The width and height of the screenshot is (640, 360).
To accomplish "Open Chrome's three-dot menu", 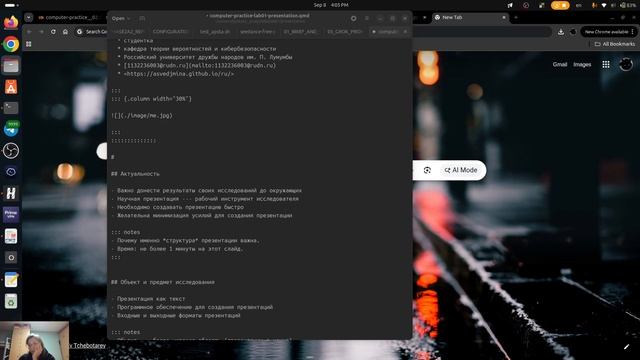I will [x=633, y=32].
